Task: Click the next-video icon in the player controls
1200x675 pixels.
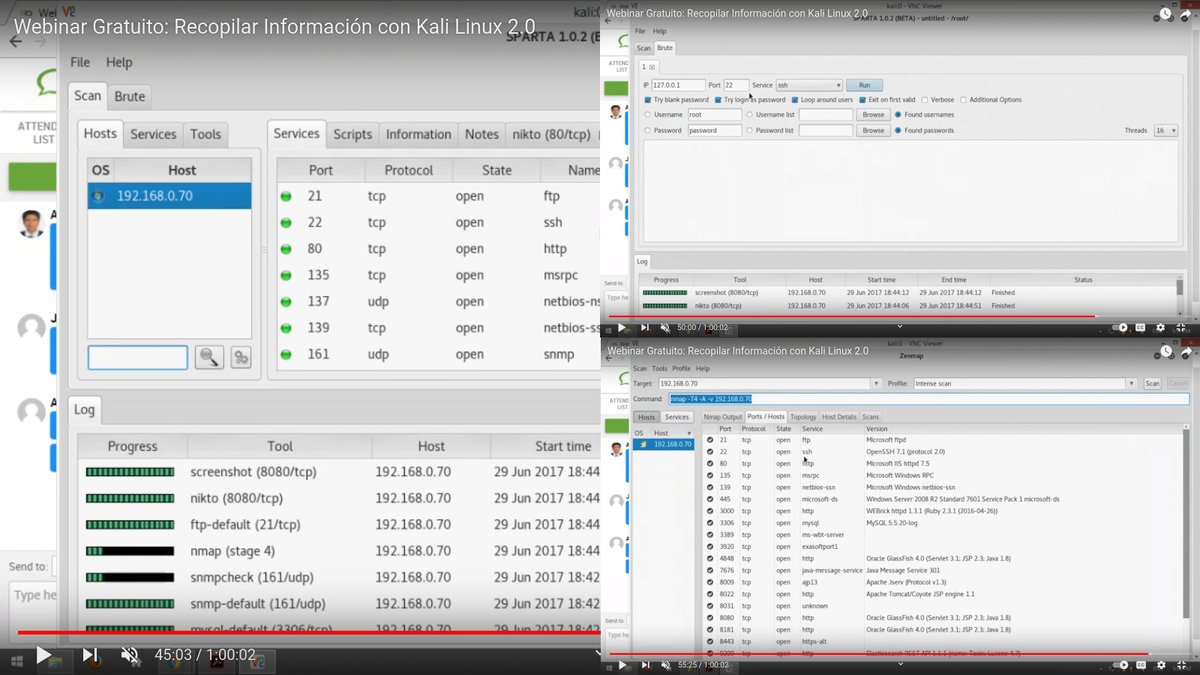Action: click(x=89, y=655)
